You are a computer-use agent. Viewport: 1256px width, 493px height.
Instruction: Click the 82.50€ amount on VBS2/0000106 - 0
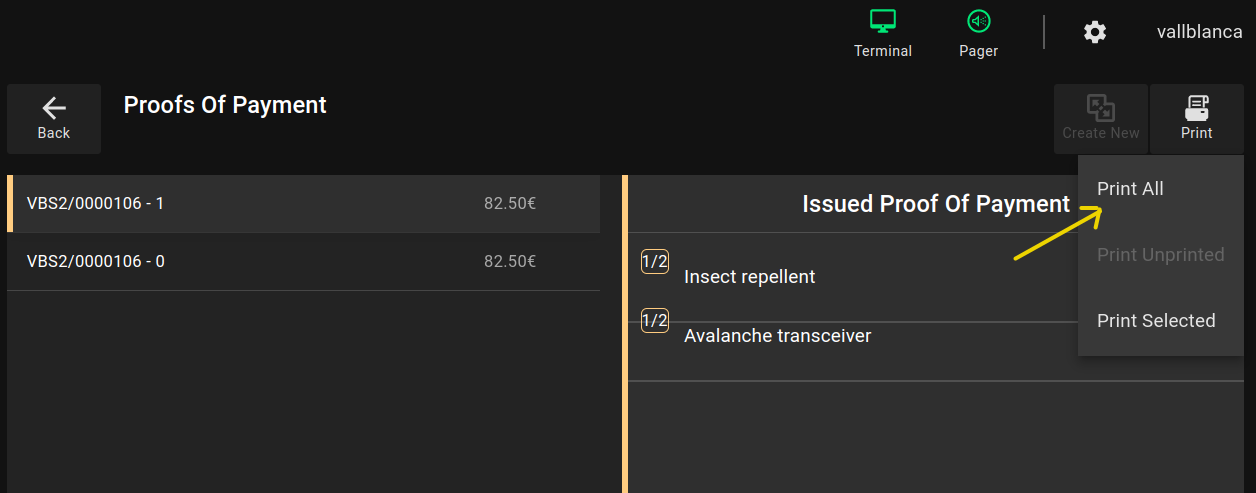(510, 262)
